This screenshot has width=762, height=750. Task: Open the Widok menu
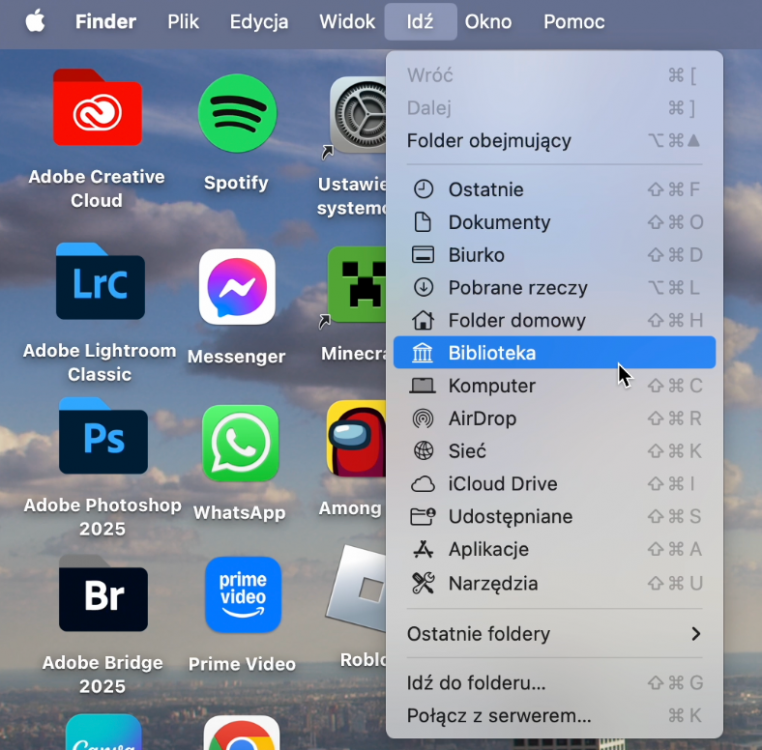click(347, 21)
